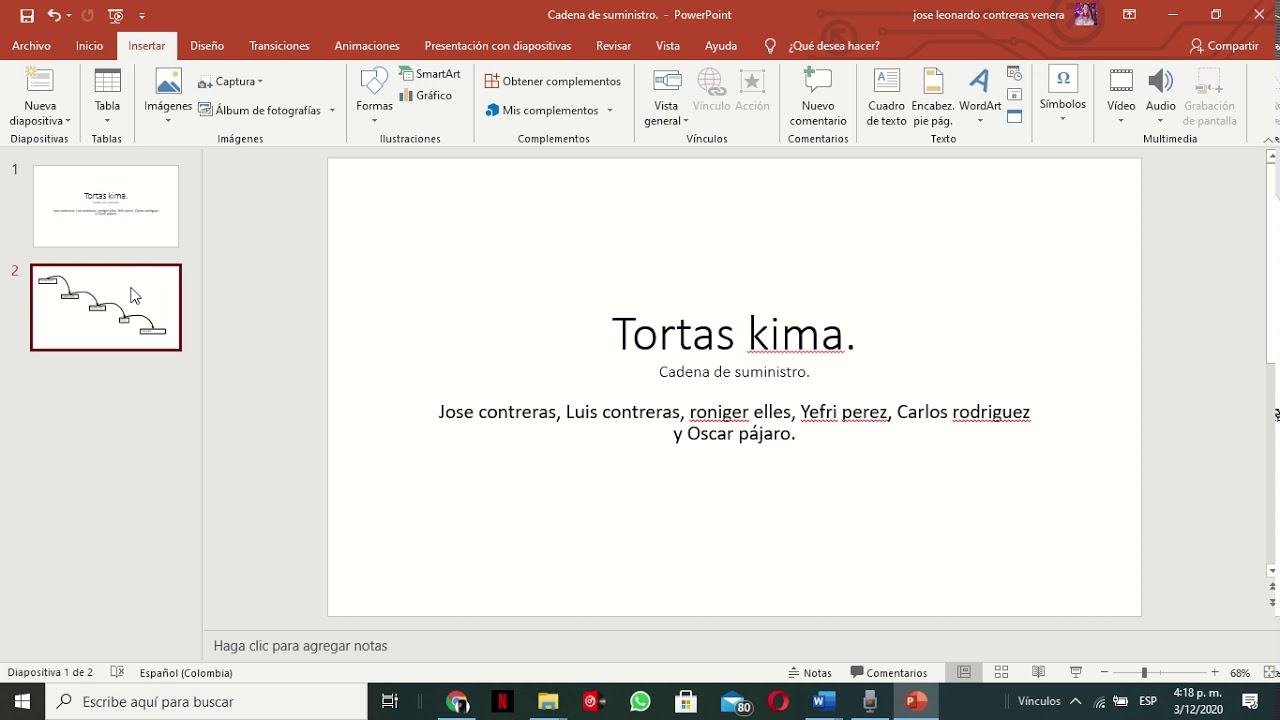Open the Transiciones tab

(x=279, y=46)
